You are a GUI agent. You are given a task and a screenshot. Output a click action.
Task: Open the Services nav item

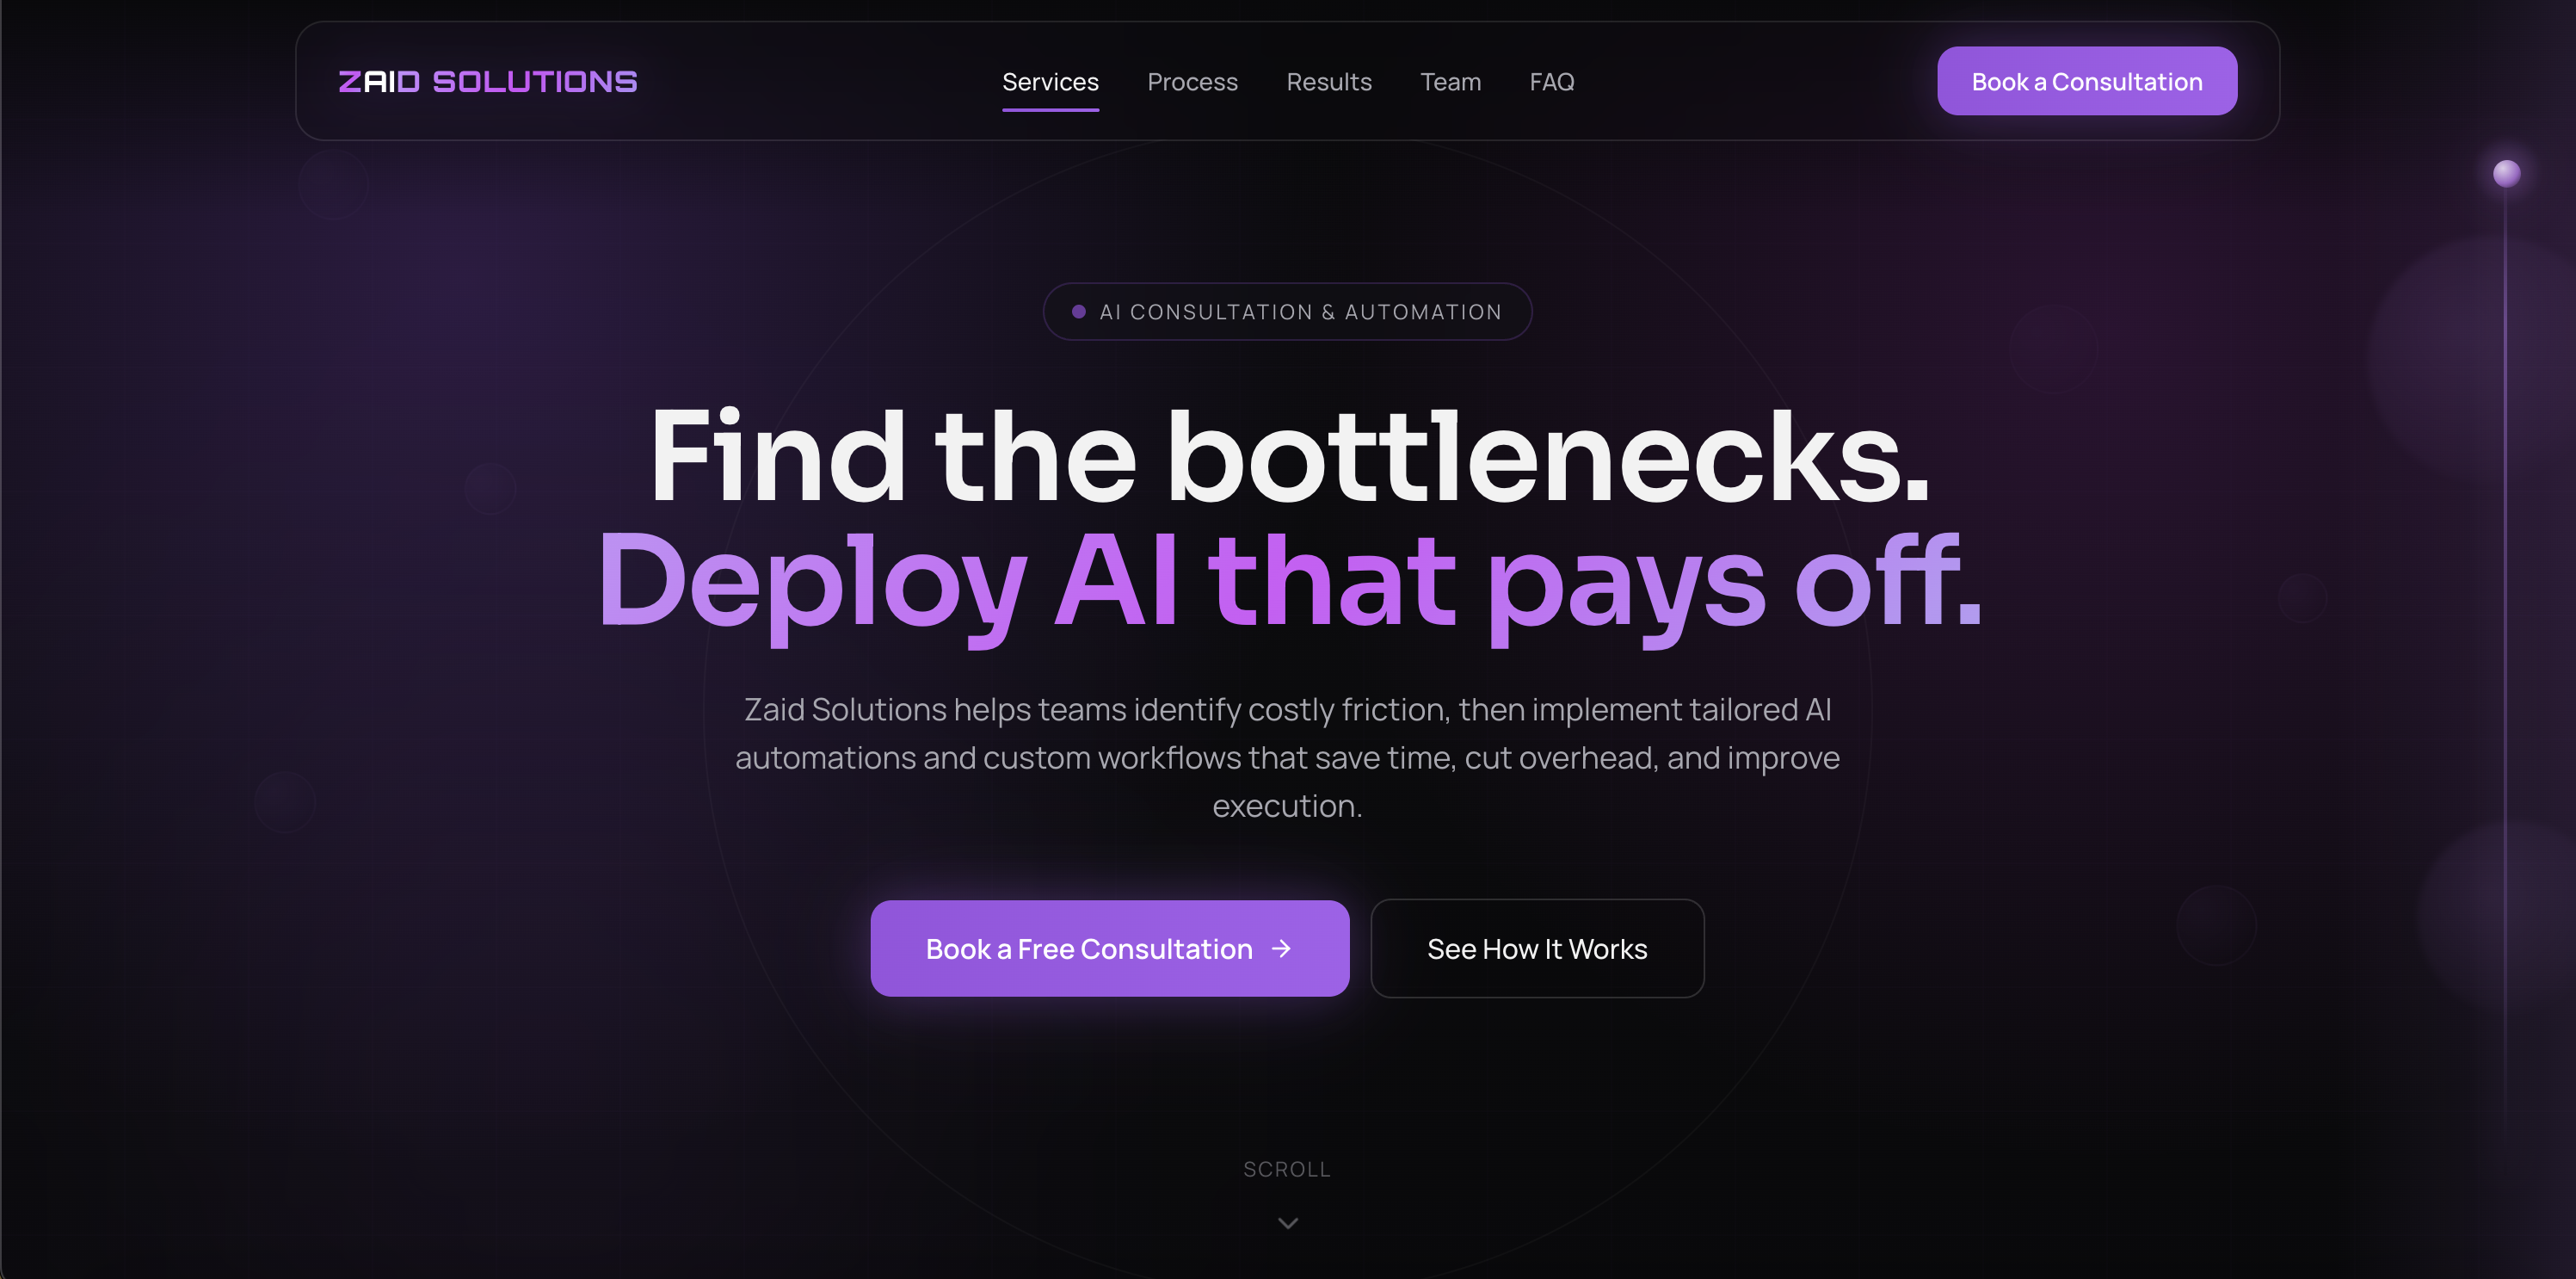pos(1050,82)
